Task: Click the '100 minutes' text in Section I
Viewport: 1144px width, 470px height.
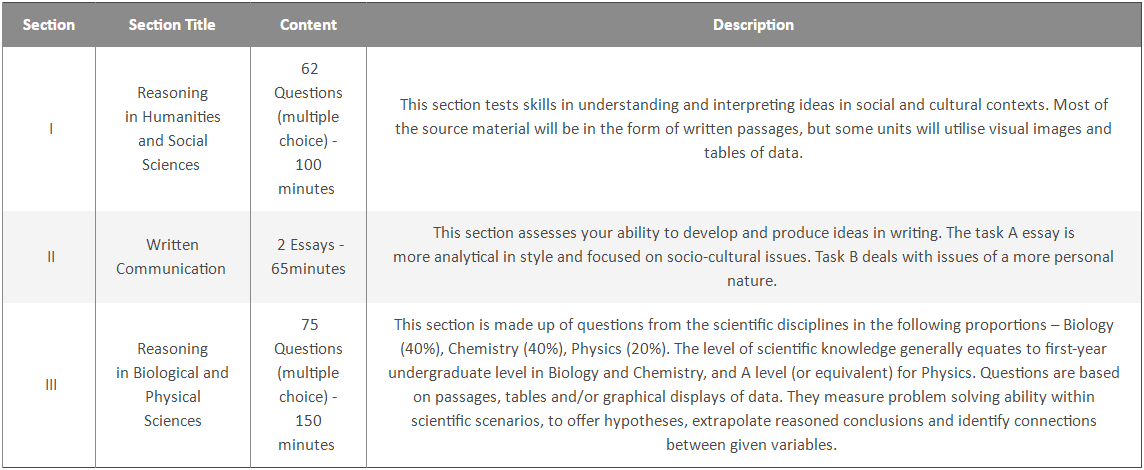Action: click(x=306, y=177)
